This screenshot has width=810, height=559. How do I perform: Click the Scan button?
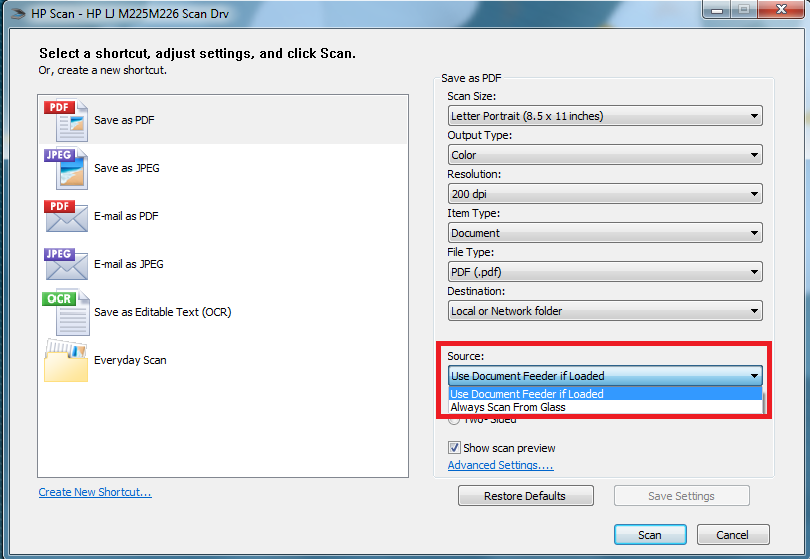[650, 535]
